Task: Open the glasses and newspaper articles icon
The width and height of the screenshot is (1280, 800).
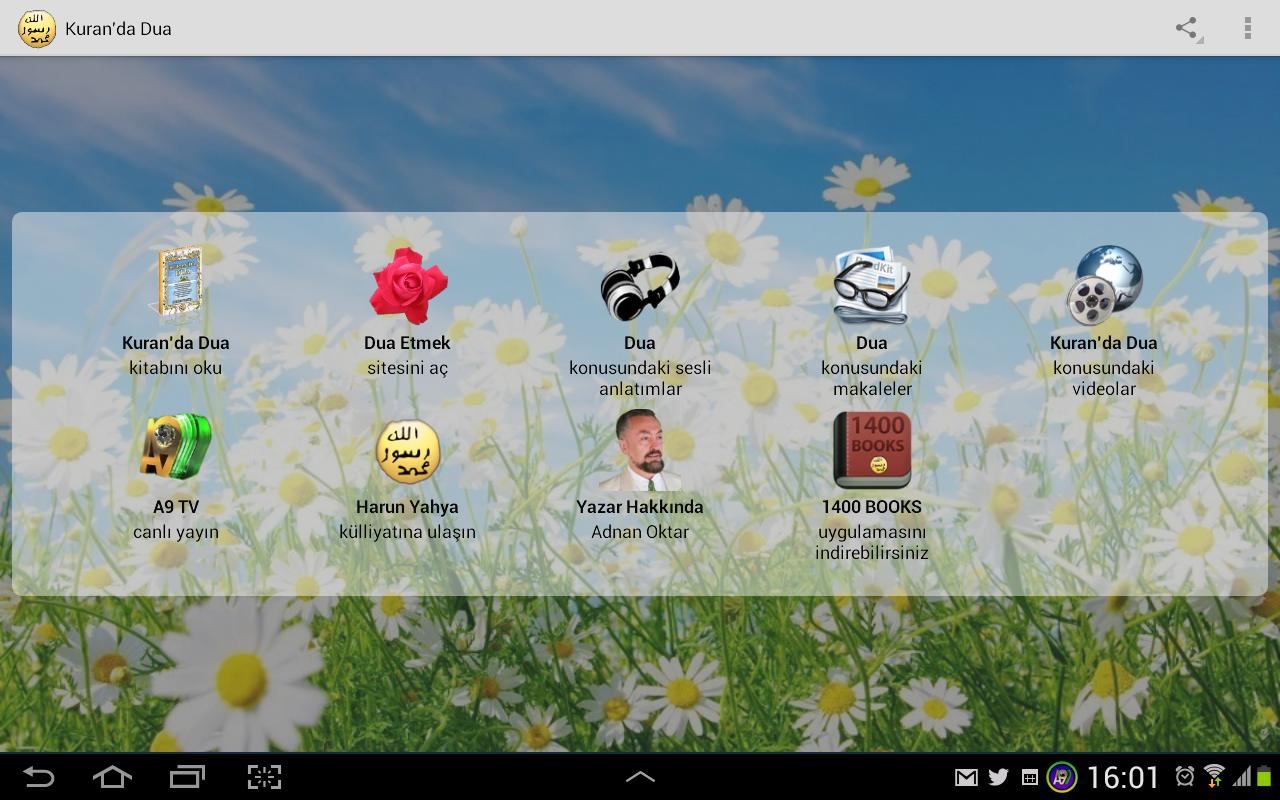Action: pos(871,285)
